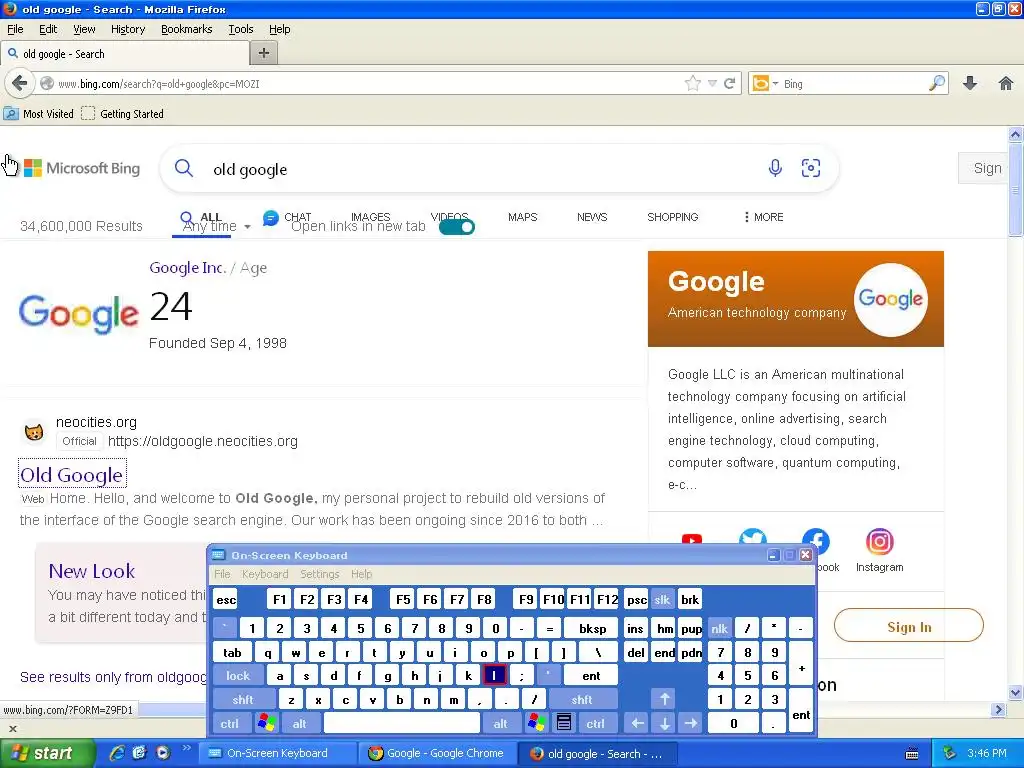Click the left arrow key on on-screen keyboard
Screen dimensions: 1024x768
coord(637,723)
